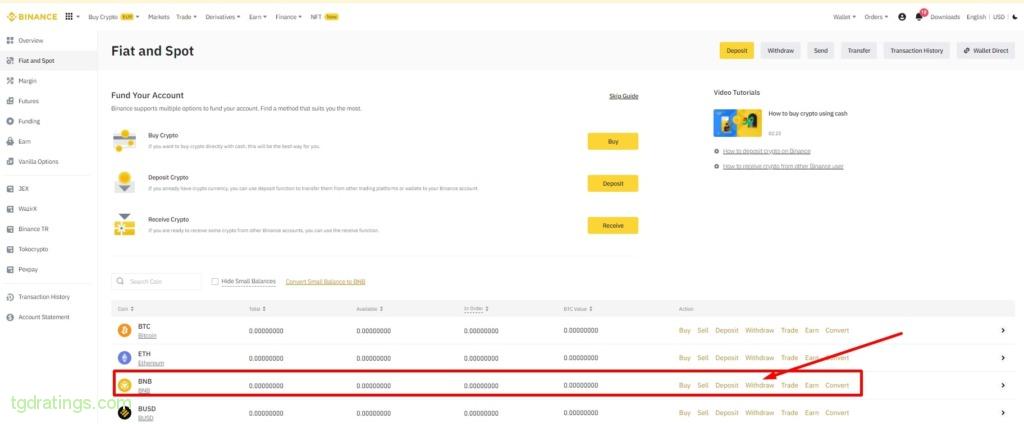Viewport: 1024px width, 424px height.
Task: Click the yellow Buy button
Action: point(613,141)
